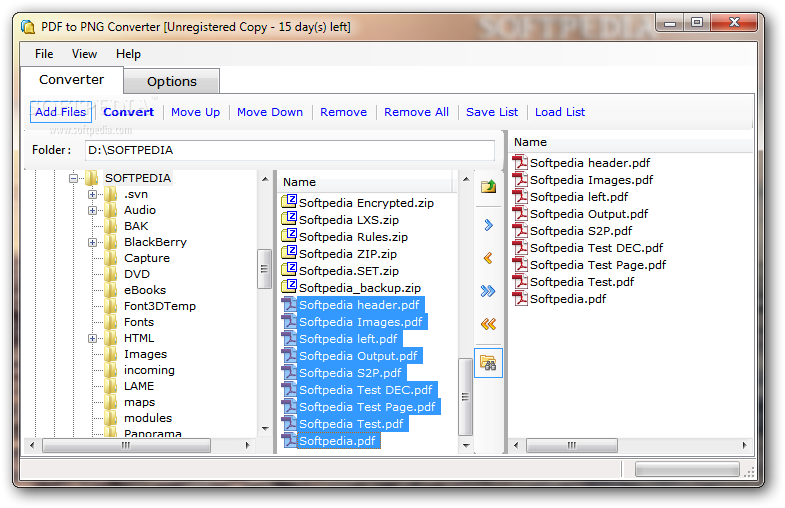785x508 pixels.
Task: Click zip icon of Softpedia Rules.zip
Action: (289, 236)
